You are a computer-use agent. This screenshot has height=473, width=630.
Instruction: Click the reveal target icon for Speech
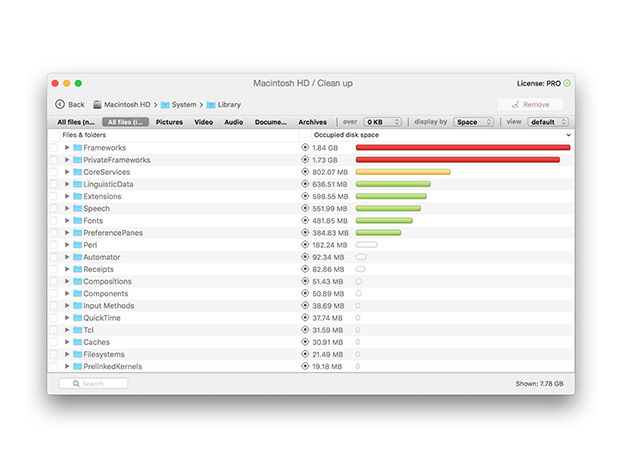pyautogui.click(x=305, y=208)
